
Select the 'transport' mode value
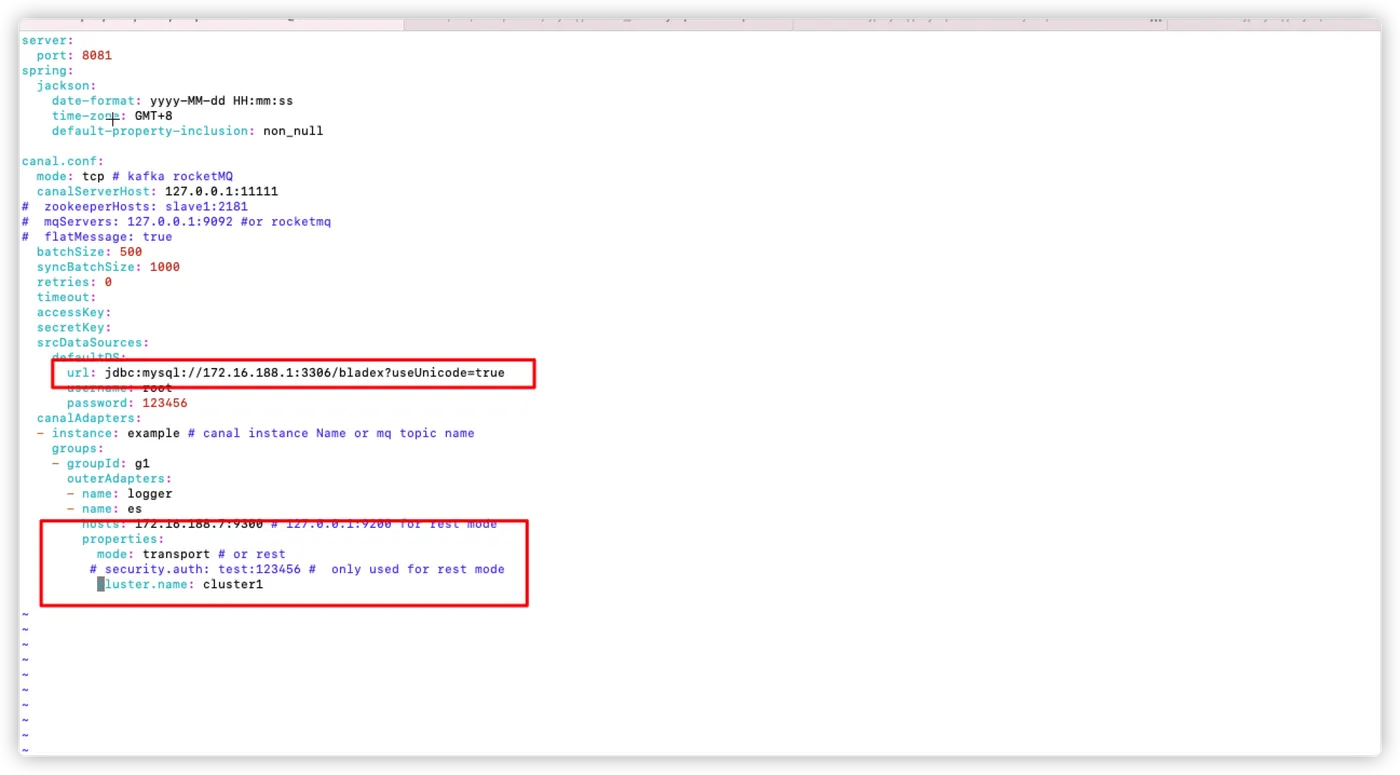click(x=176, y=554)
